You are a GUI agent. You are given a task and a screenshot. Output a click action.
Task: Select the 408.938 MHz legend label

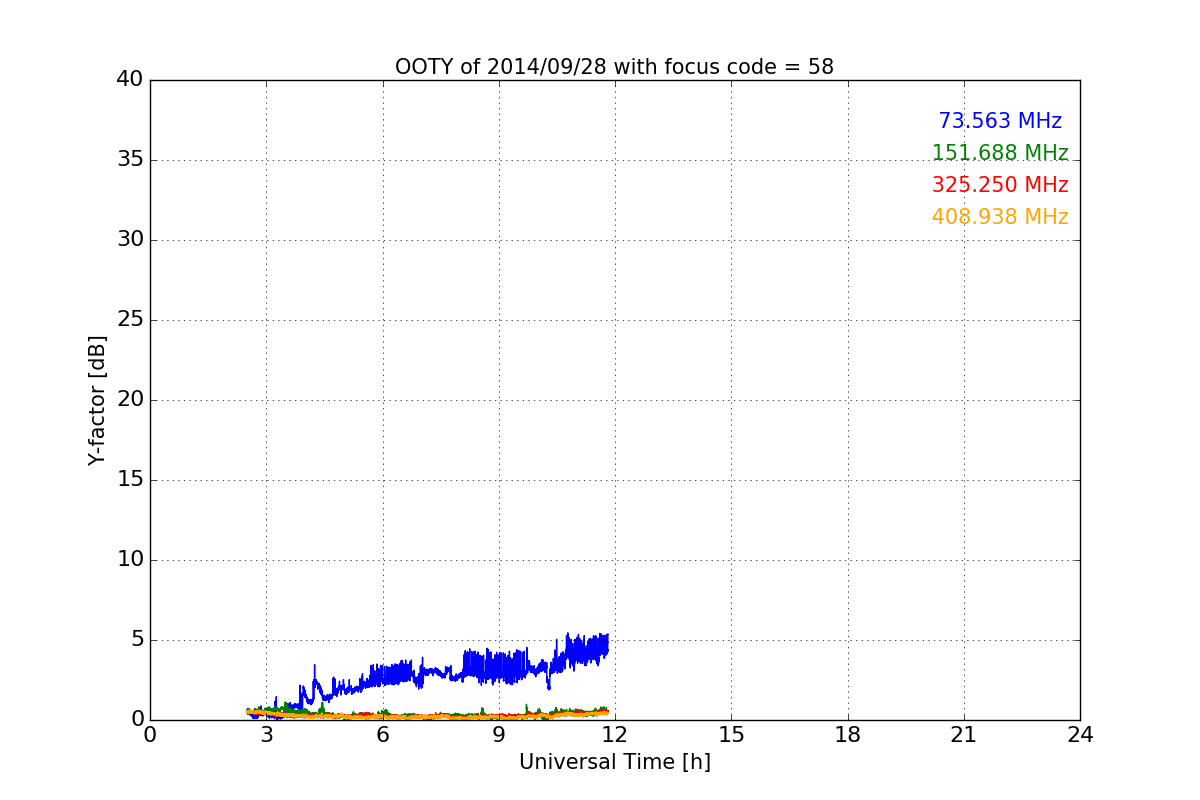(1000, 217)
